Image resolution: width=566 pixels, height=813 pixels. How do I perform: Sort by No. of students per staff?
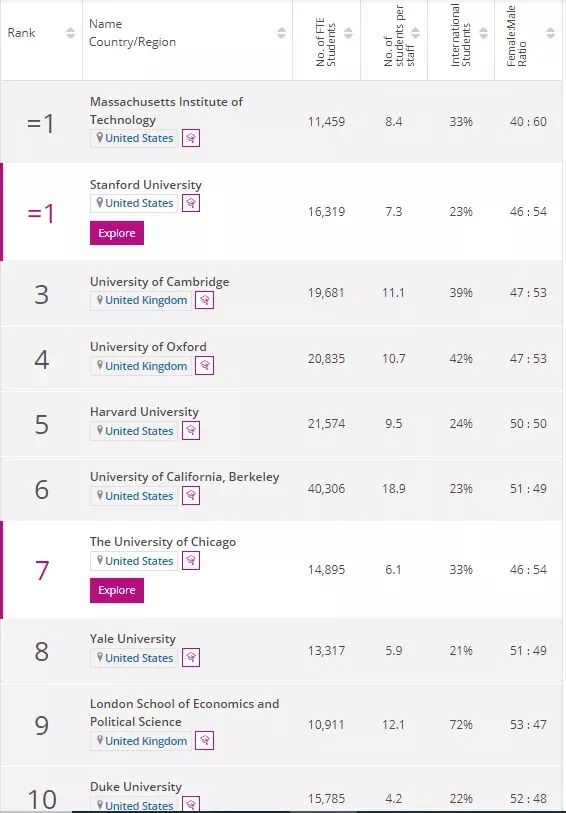pyautogui.click(x=416, y=33)
